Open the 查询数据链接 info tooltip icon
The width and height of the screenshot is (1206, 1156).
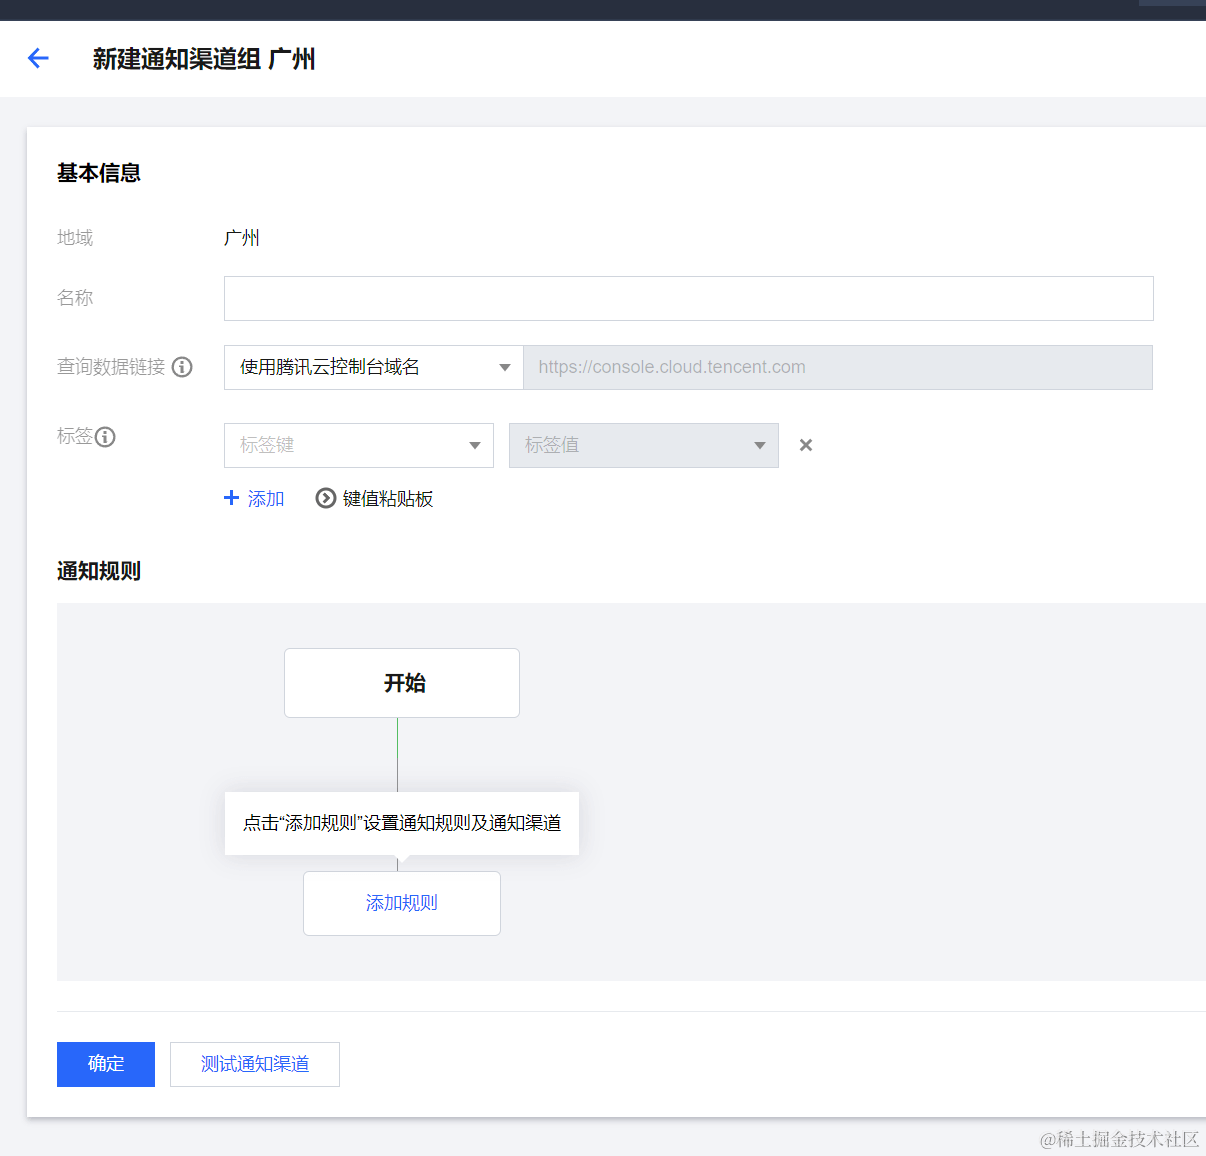[x=182, y=367]
